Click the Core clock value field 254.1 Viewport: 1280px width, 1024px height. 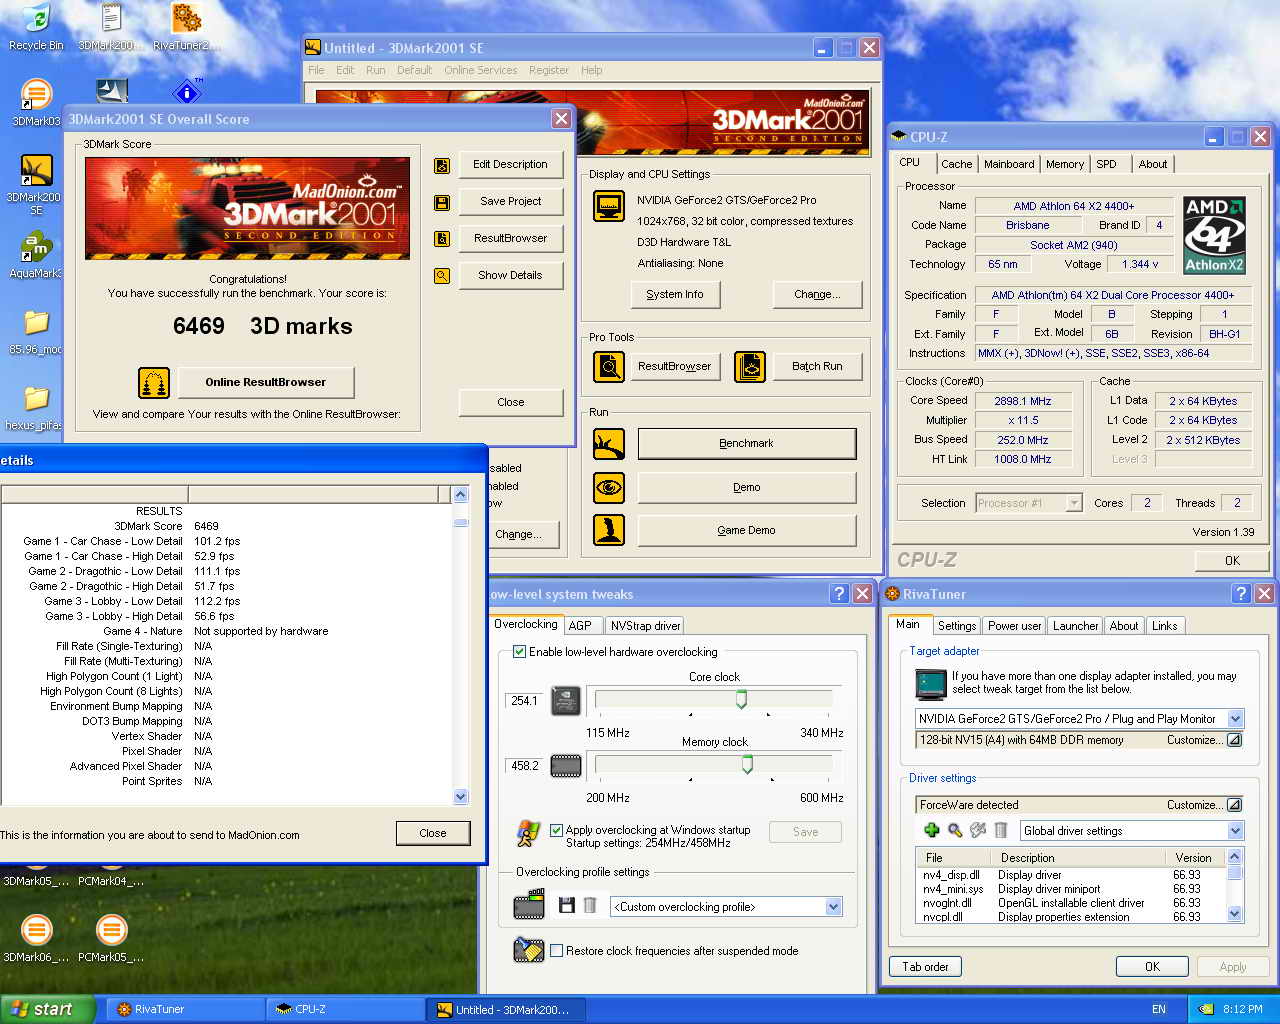pyautogui.click(x=525, y=701)
